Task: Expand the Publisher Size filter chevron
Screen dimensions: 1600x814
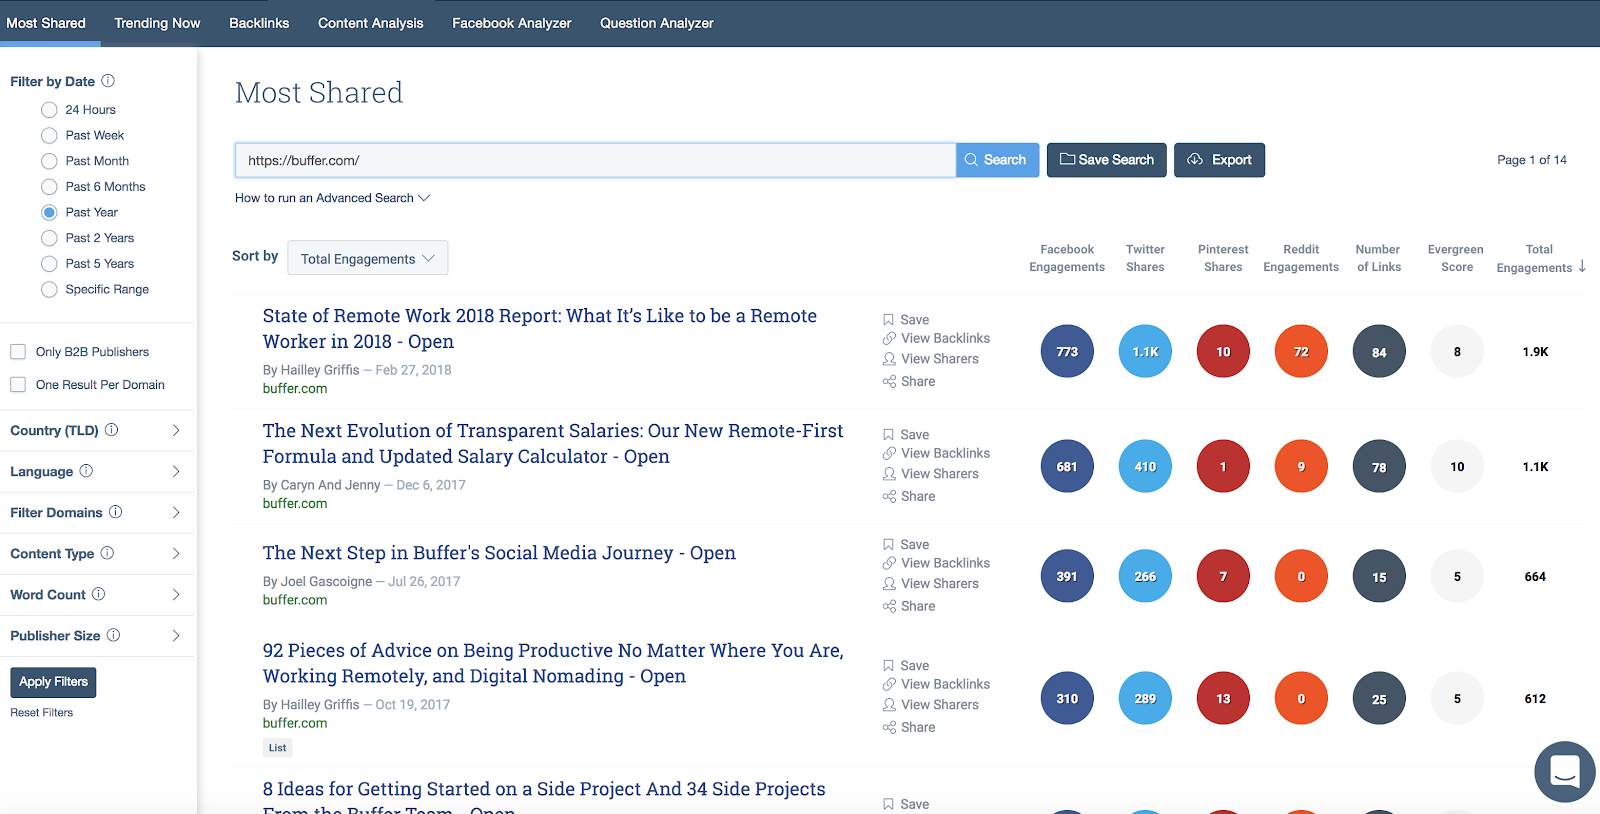Action: [176, 635]
